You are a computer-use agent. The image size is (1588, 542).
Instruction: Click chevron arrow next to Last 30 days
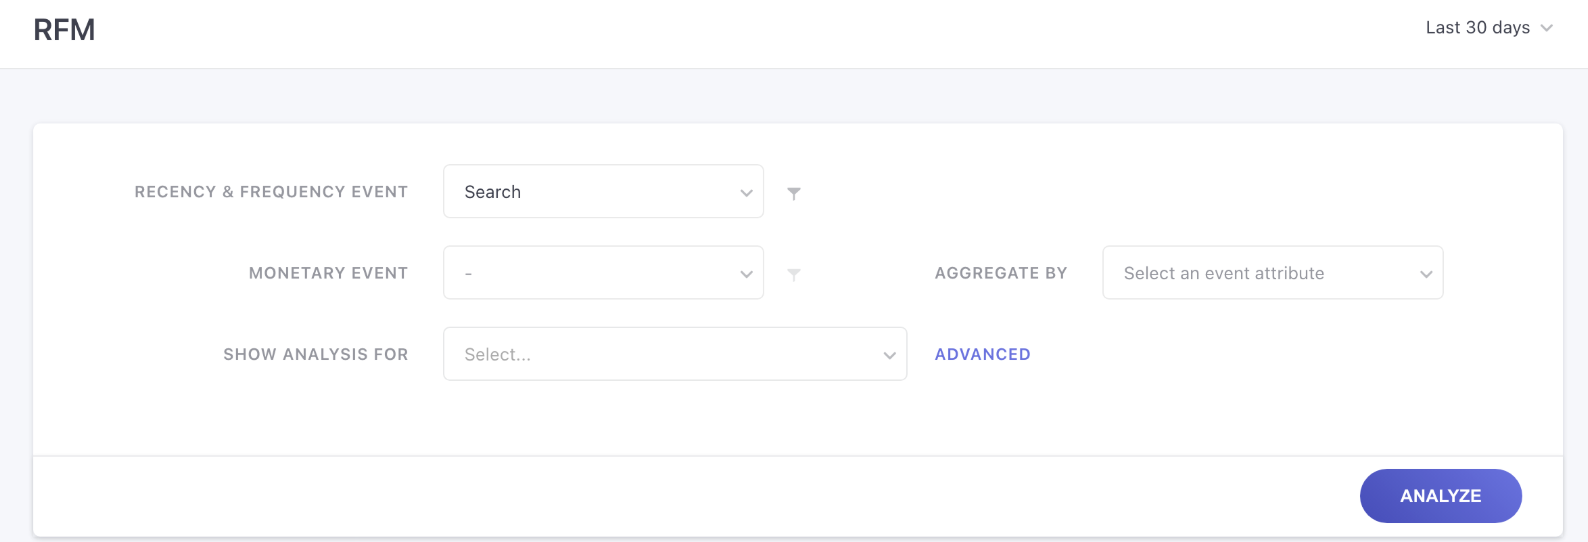click(x=1546, y=28)
